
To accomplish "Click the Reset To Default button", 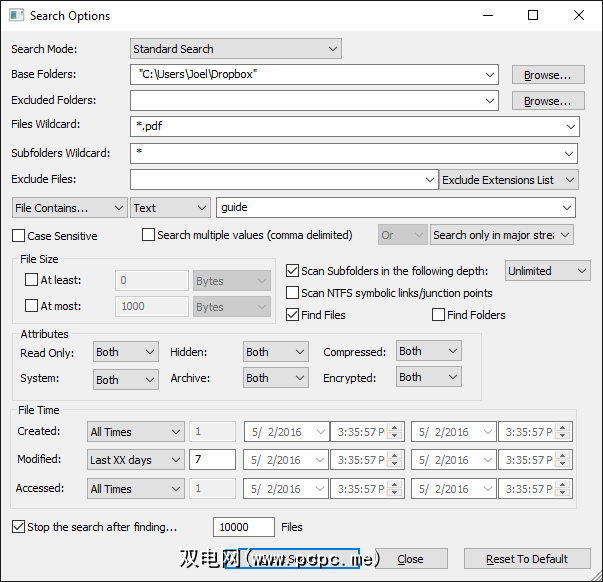I will coord(526,559).
